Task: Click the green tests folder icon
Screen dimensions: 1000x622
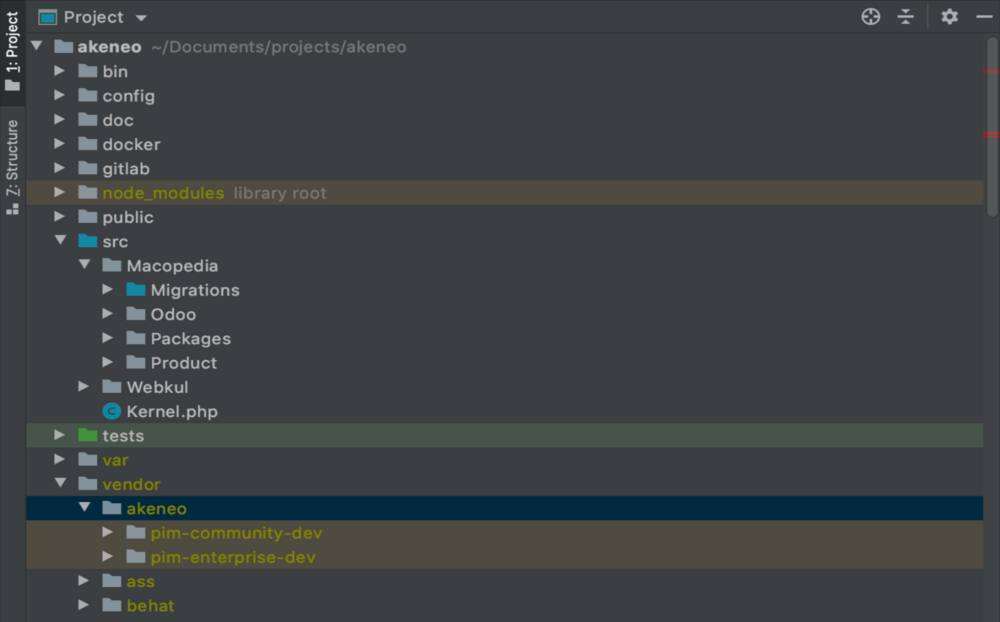Action: click(x=88, y=436)
